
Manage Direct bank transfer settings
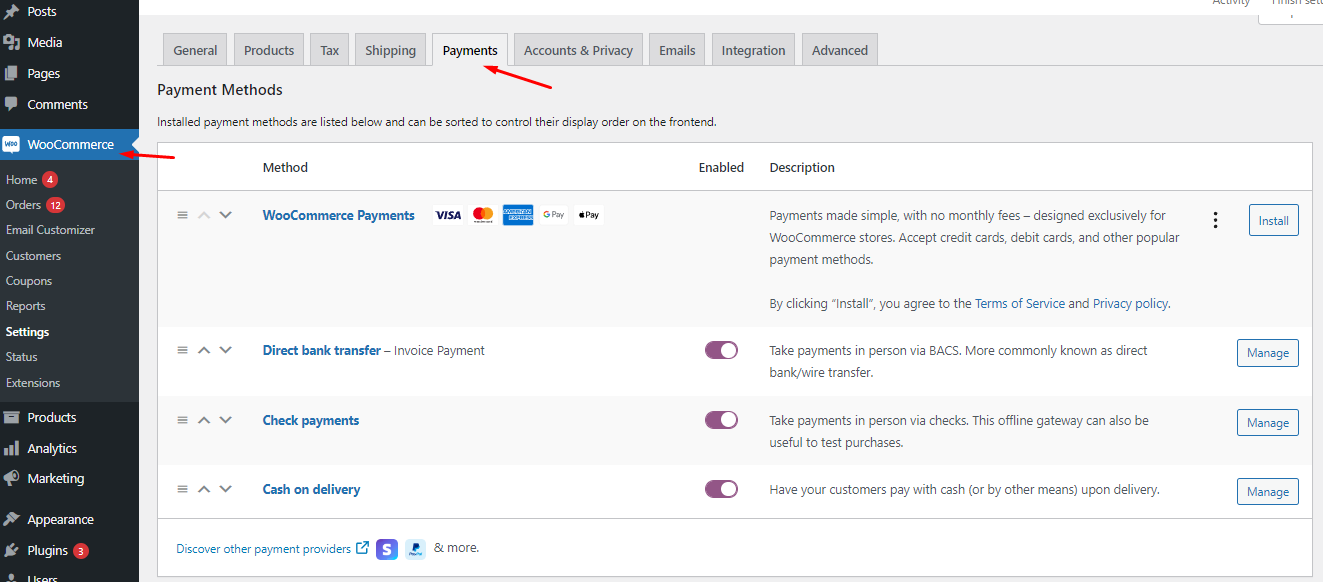[x=1268, y=353]
